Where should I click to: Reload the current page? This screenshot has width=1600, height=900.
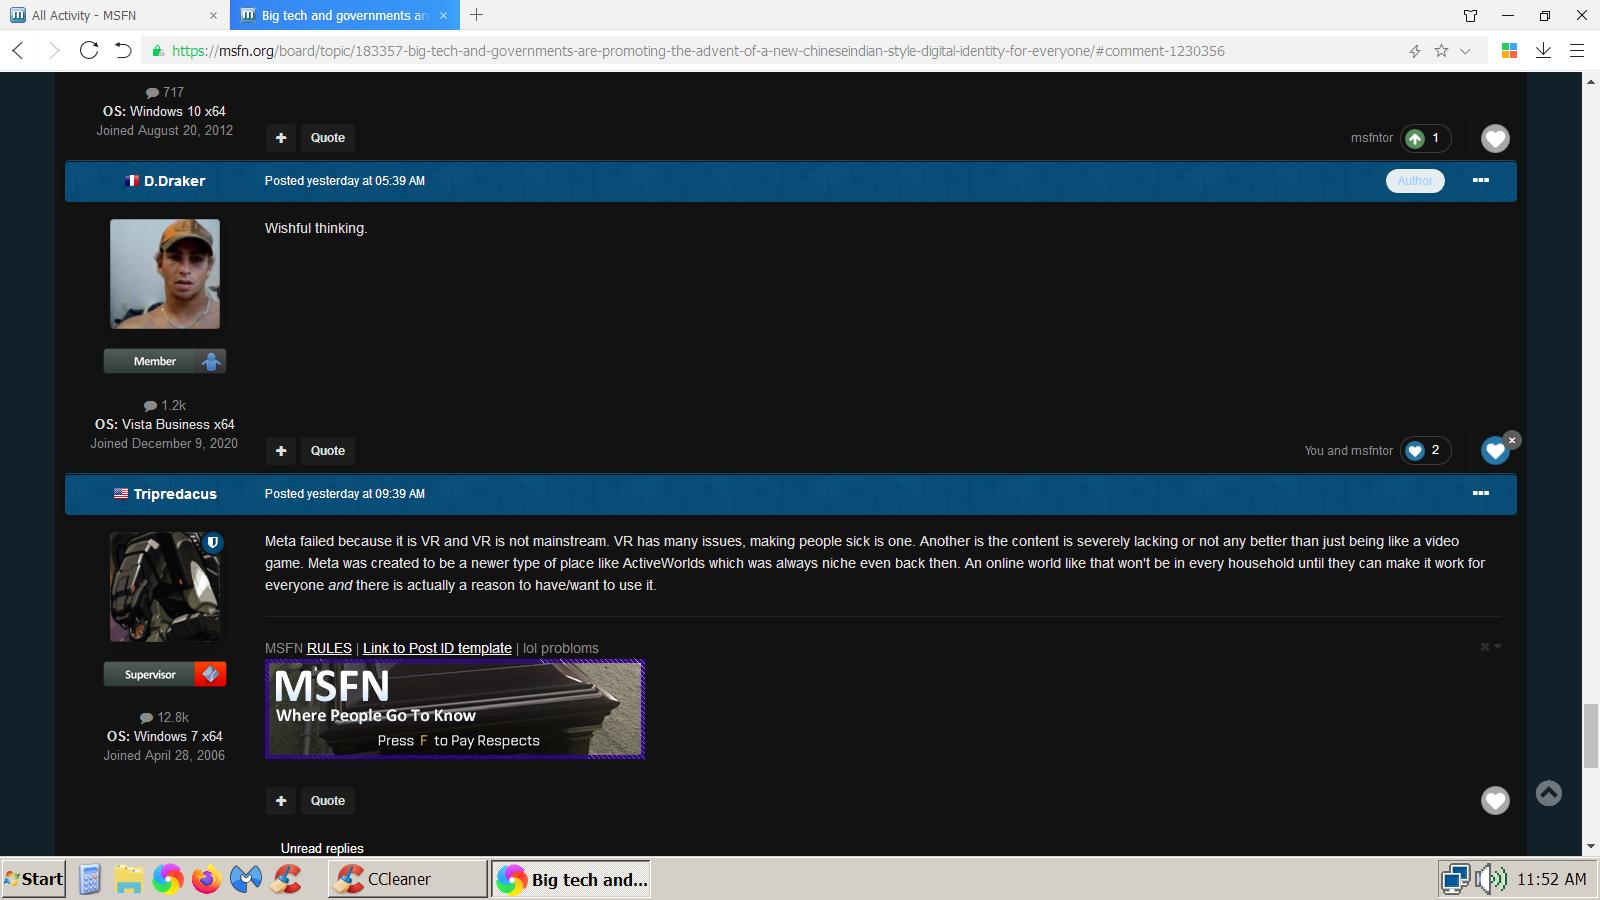89,51
